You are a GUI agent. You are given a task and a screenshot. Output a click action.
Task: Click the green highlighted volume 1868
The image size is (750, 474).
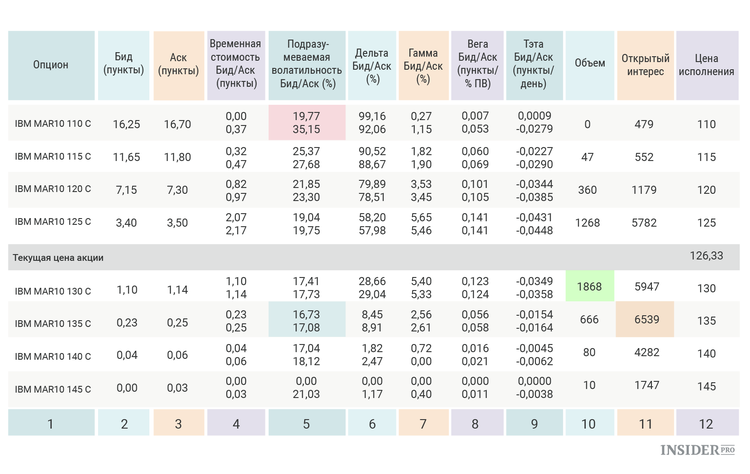pos(589,286)
